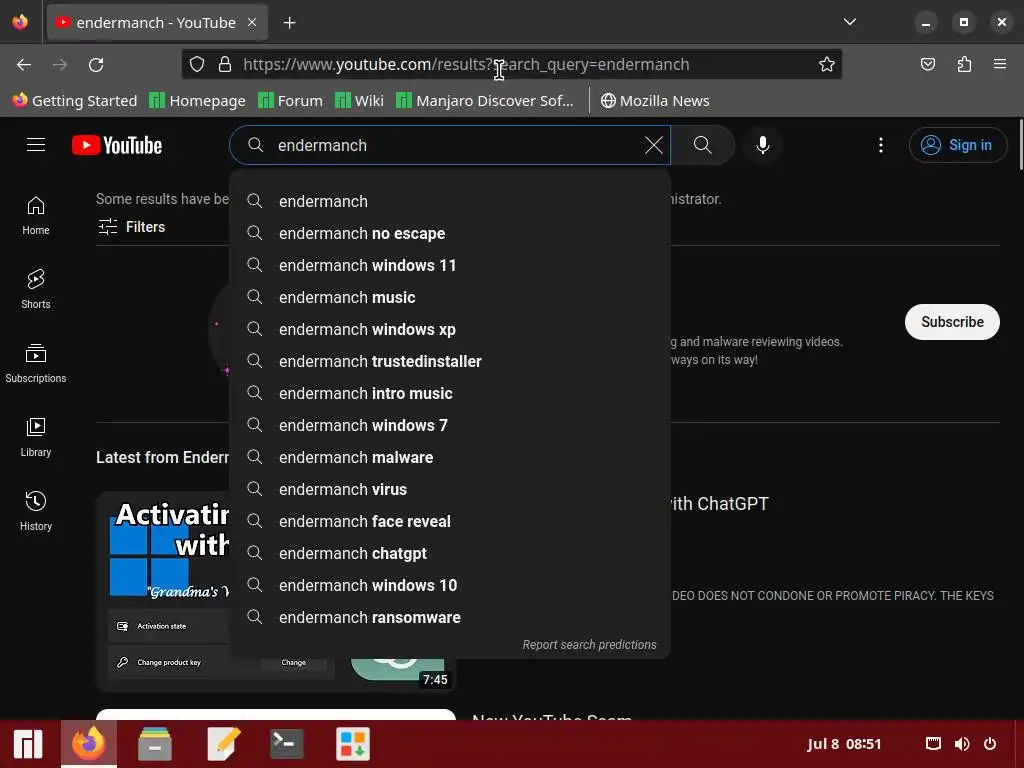Image resolution: width=1024 pixels, height=768 pixels.
Task: Open Homepage bookmark
Action: (x=197, y=101)
